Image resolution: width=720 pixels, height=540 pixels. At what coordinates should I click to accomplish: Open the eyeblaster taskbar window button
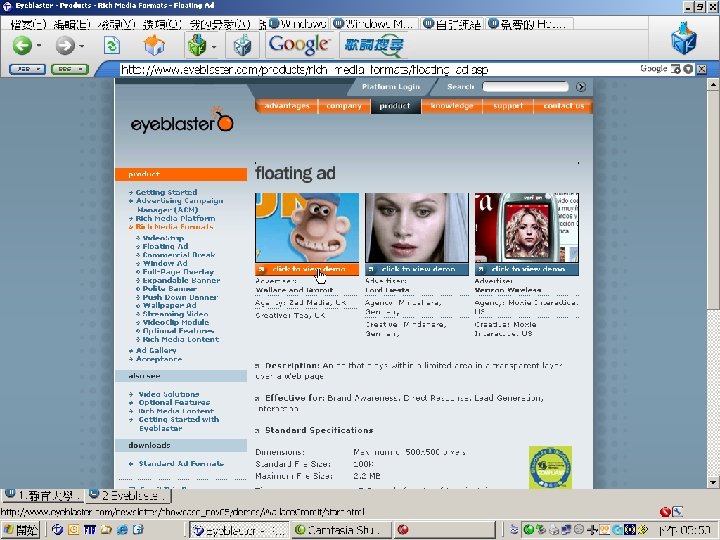239,530
